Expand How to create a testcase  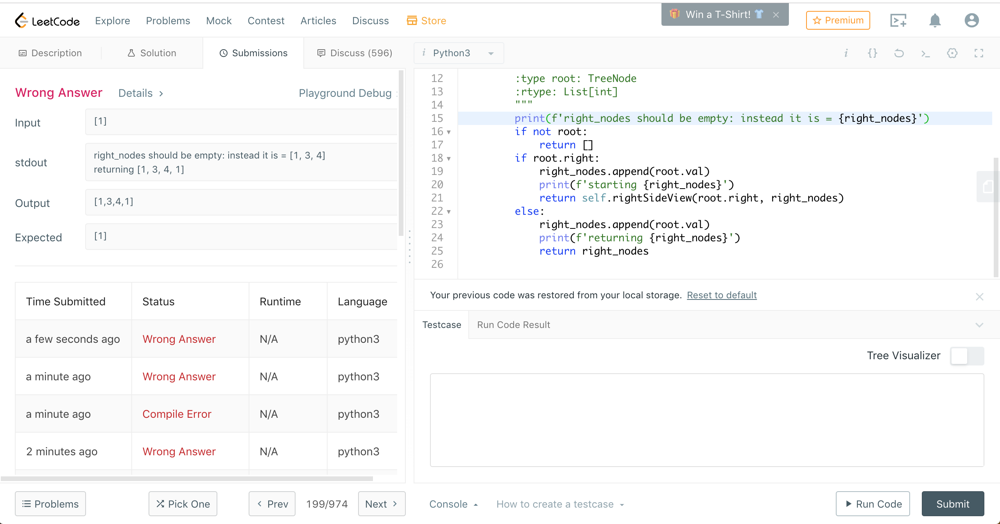pos(560,504)
